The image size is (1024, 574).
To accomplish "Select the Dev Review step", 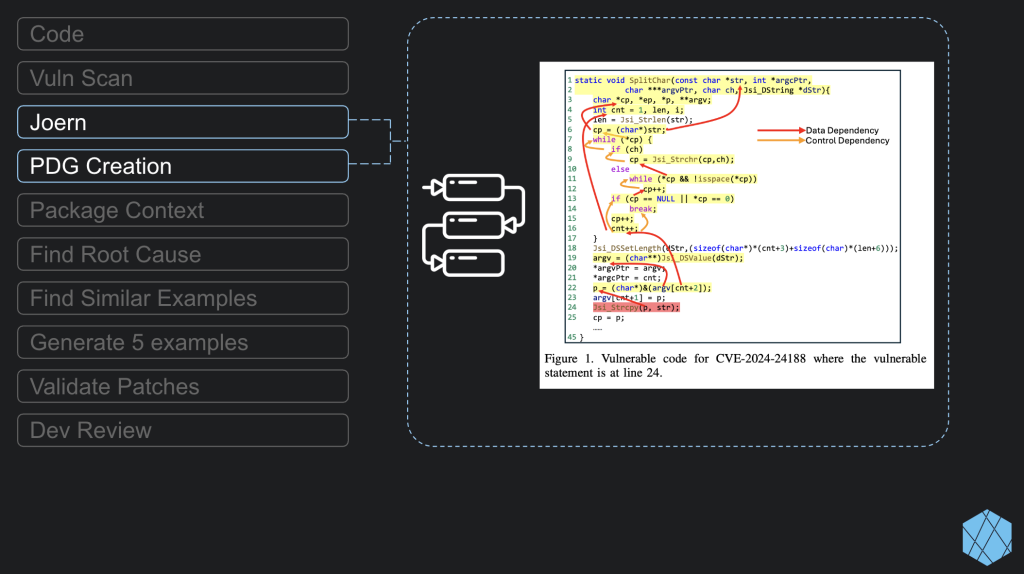I will 183,430.
